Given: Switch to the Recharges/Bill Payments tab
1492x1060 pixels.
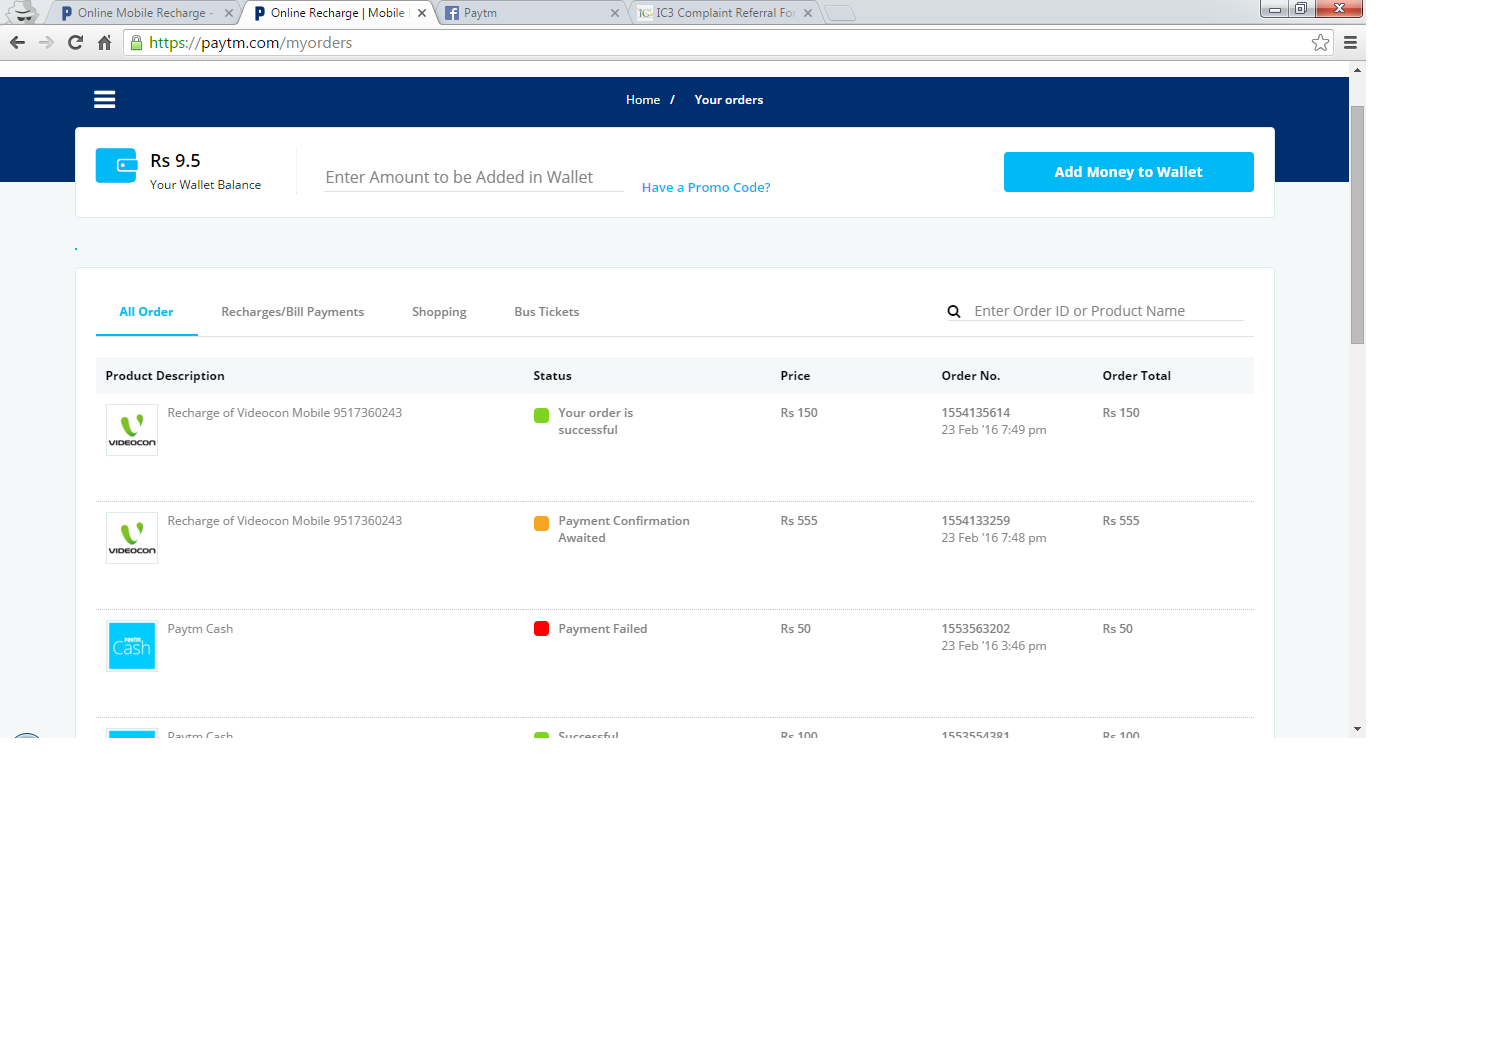Looking at the screenshot, I should (292, 312).
